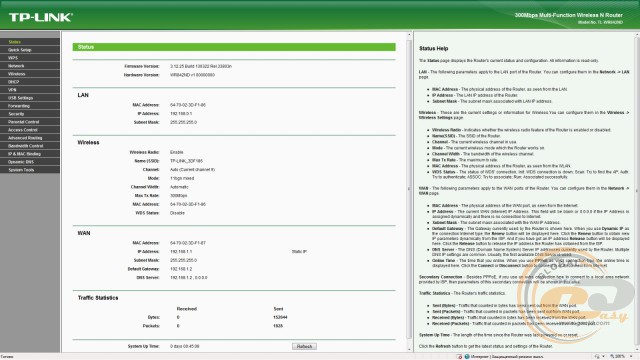Click the WAN section heading
640x360 pixels.
pos(84,233)
